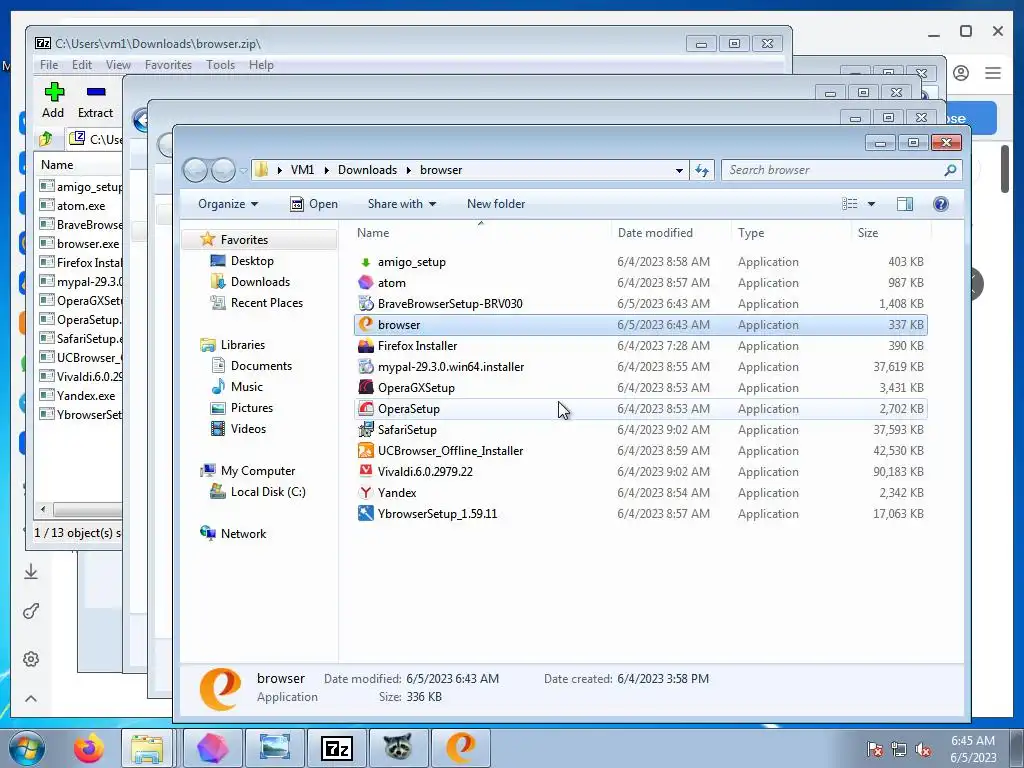
Task: Select mypal-29.3.0.win64.installer icon
Action: point(366,366)
